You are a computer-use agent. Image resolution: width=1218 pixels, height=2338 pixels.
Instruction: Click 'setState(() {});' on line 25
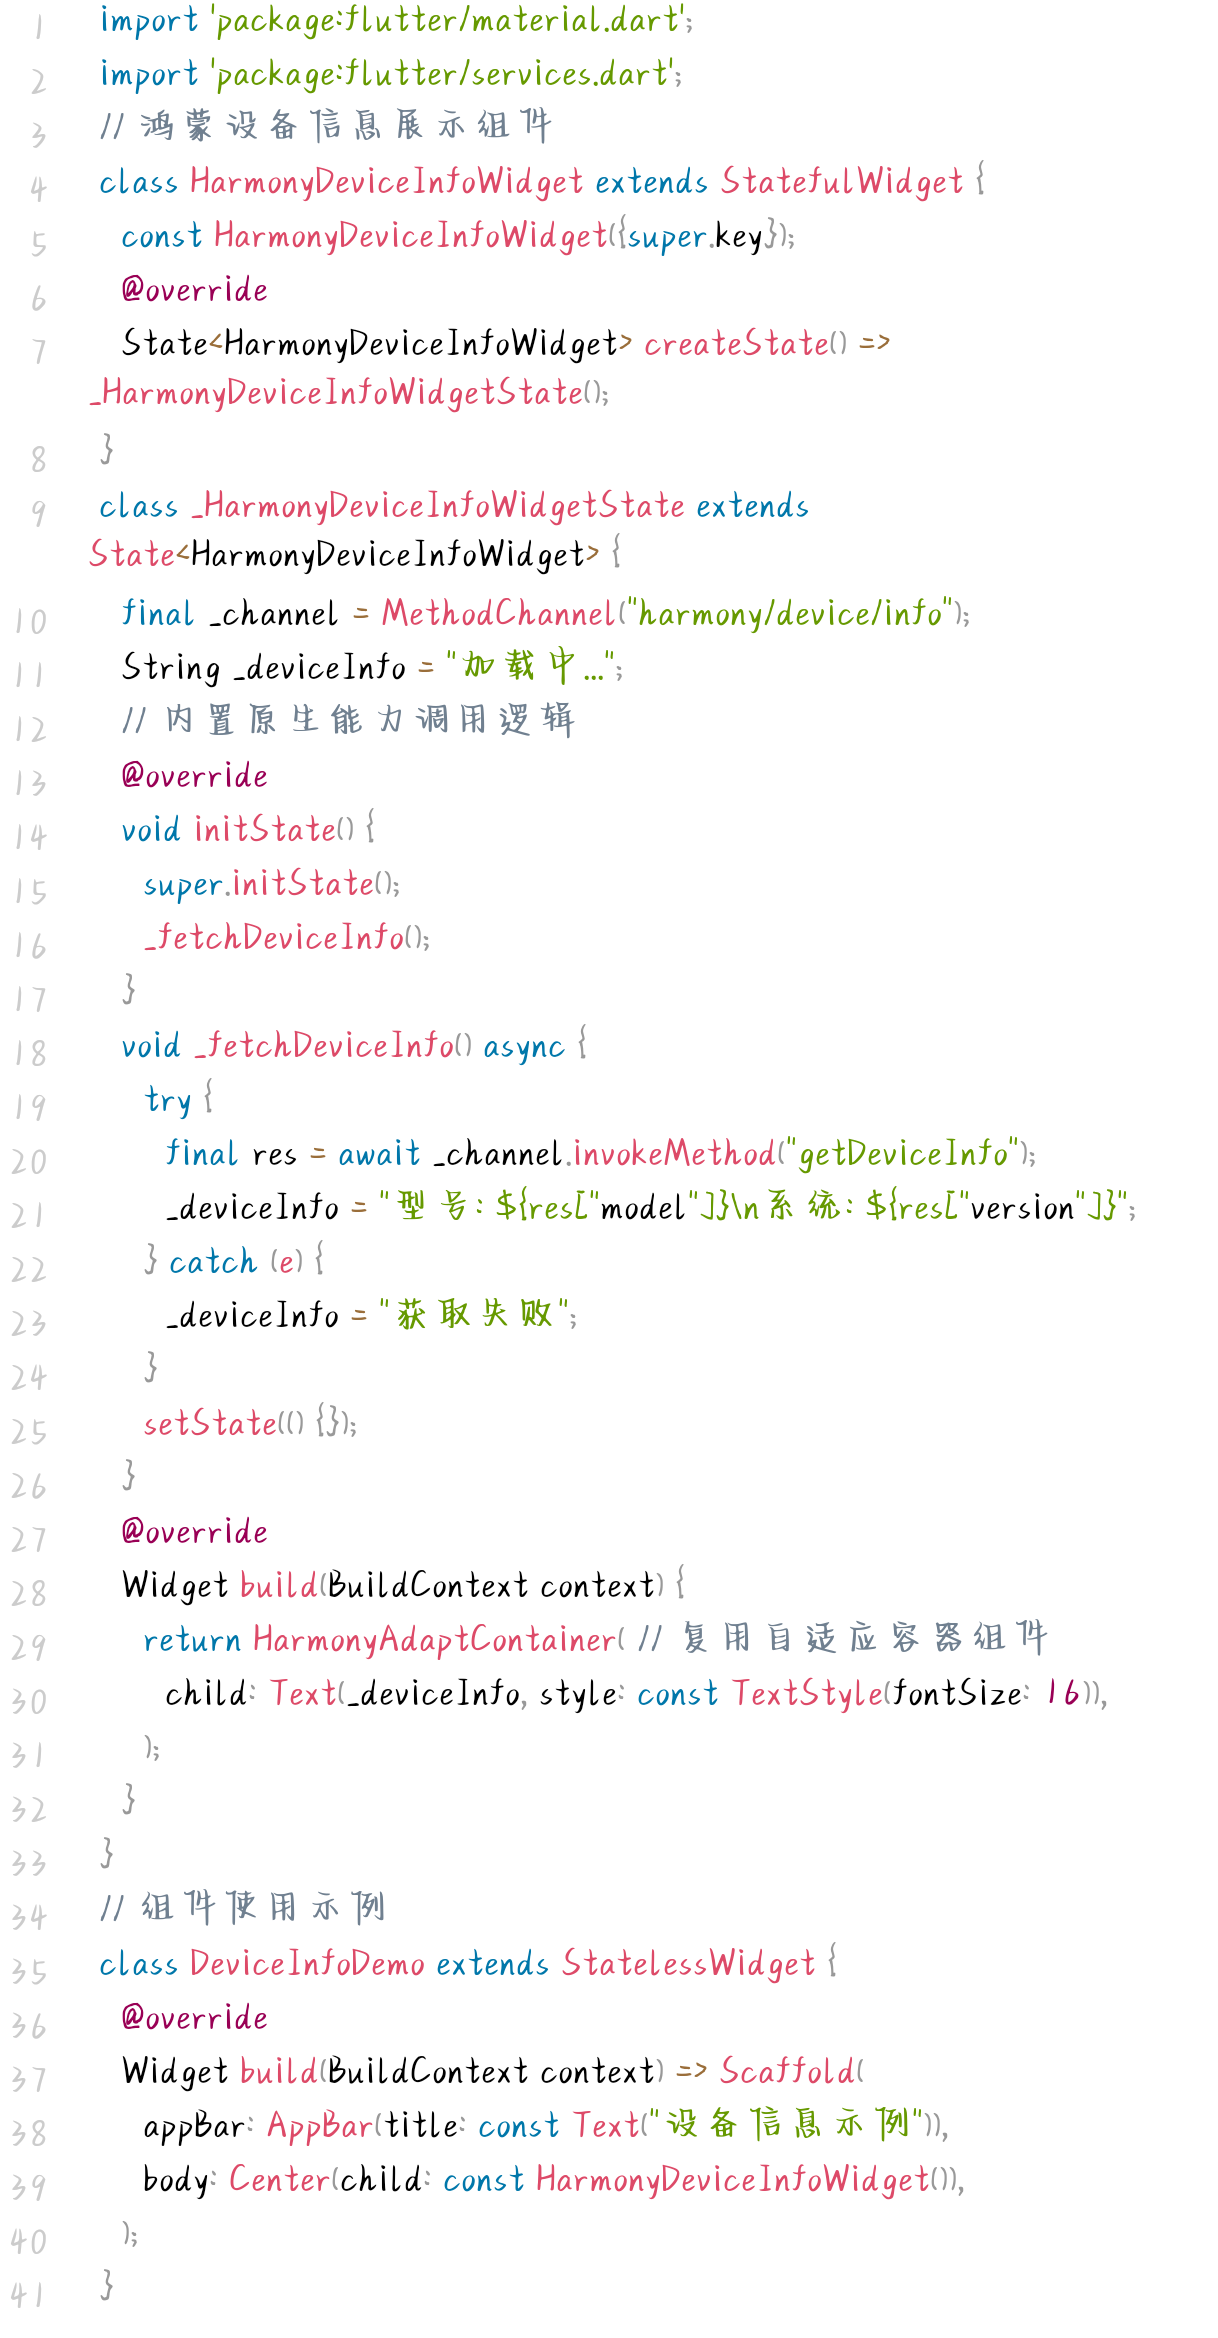point(250,1424)
